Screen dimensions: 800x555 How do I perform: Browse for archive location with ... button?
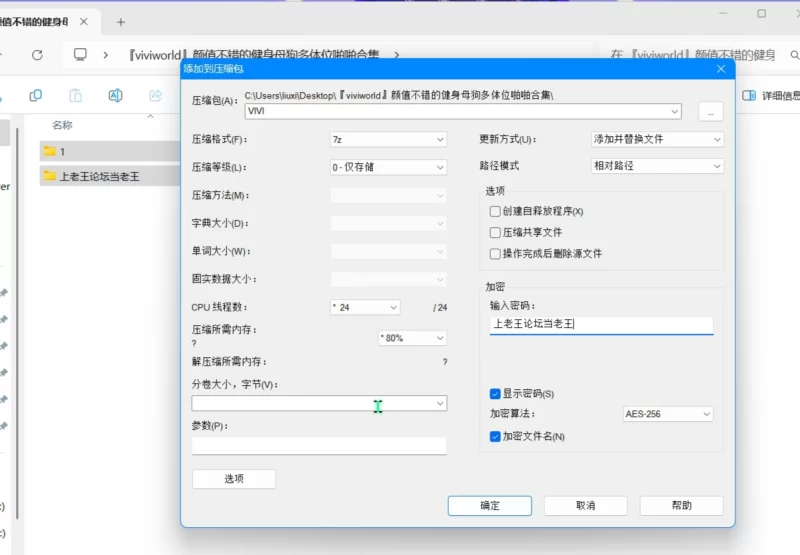click(x=710, y=112)
